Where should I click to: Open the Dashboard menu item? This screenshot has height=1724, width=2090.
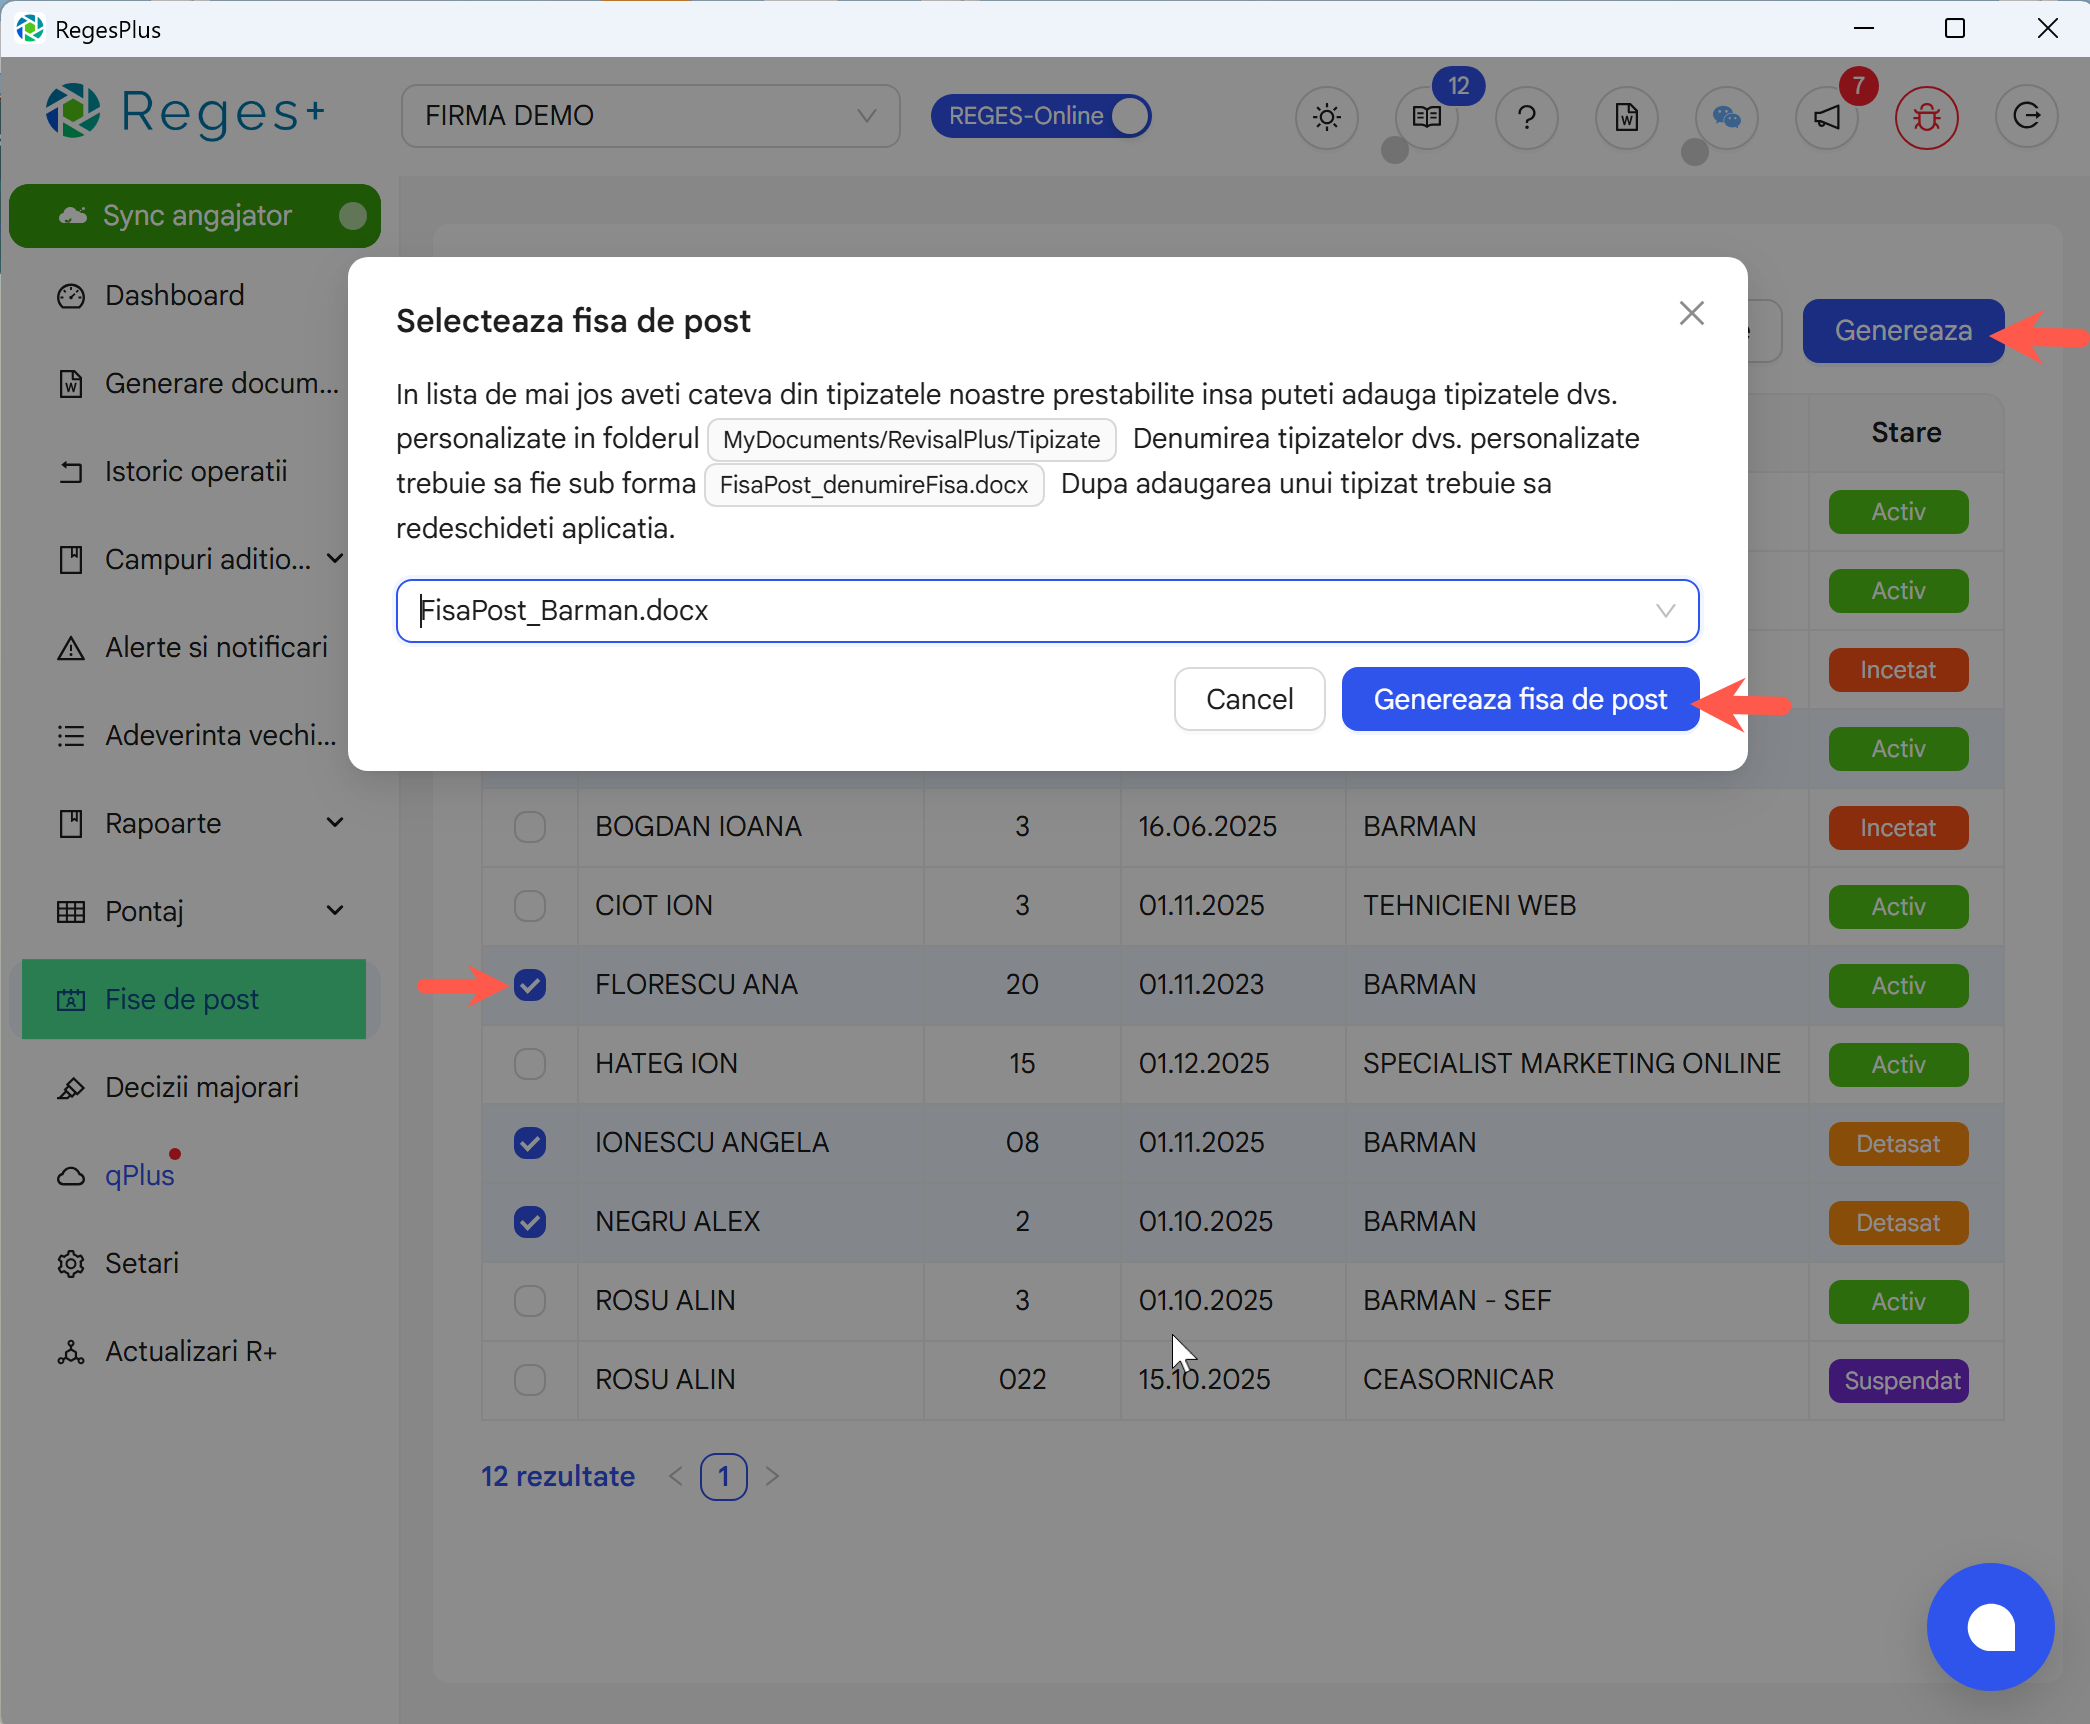click(x=173, y=295)
